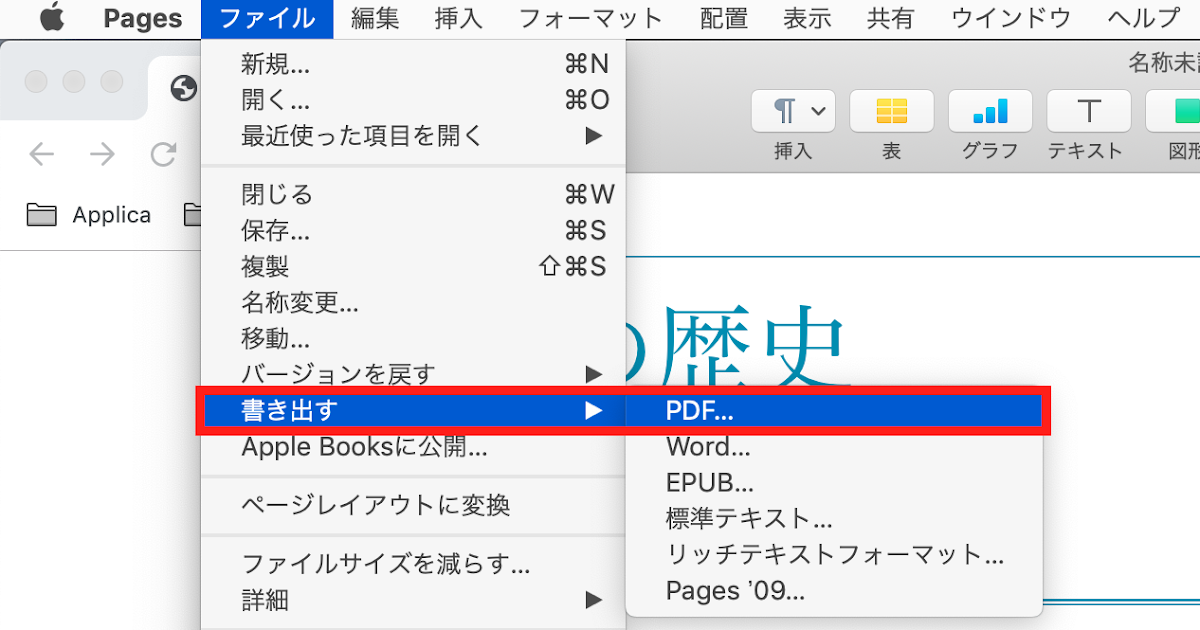Export as EPUB... from submenu
Screen dimensions: 1200x630
click(834, 483)
